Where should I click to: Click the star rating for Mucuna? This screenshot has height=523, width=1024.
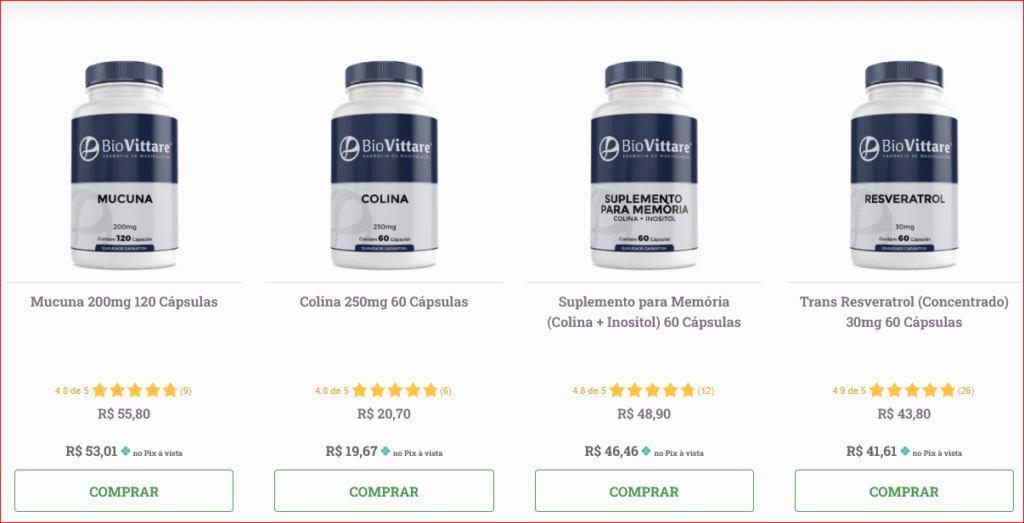click(135, 391)
